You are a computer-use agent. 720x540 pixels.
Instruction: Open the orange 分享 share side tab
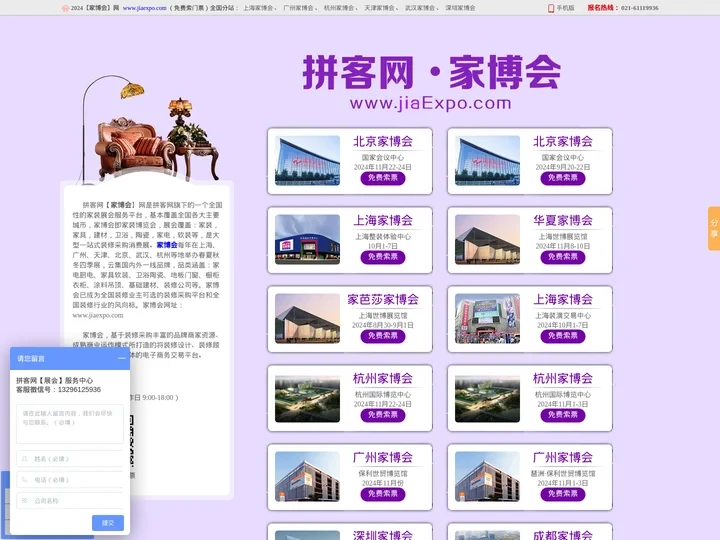[714, 228]
